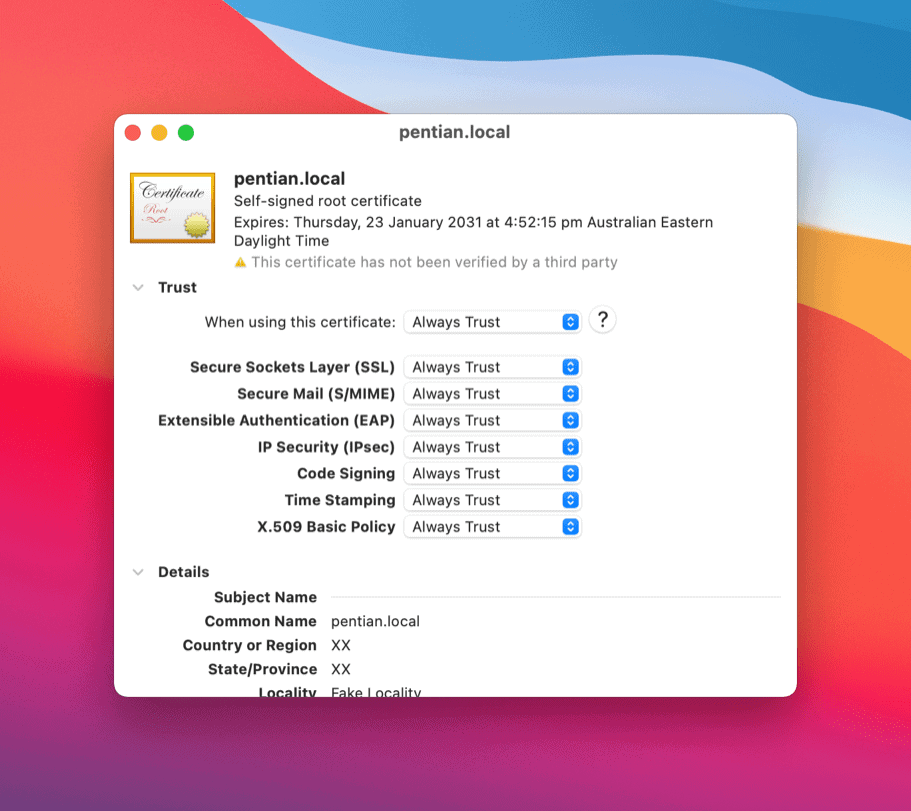Click the bold pentian.local certificate heading
Viewport: 911px width, 811px height.
(x=289, y=179)
